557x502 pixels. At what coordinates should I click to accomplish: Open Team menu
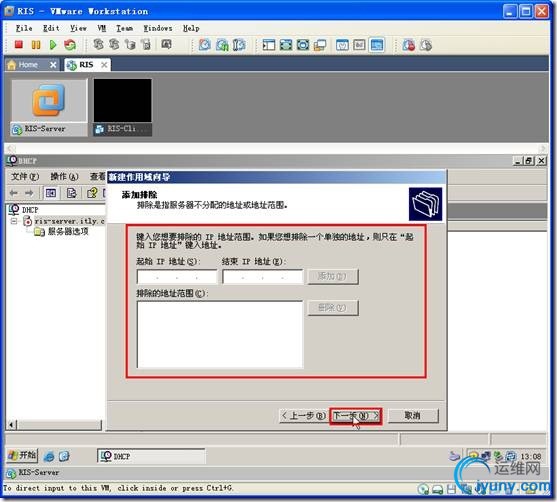(x=125, y=28)
